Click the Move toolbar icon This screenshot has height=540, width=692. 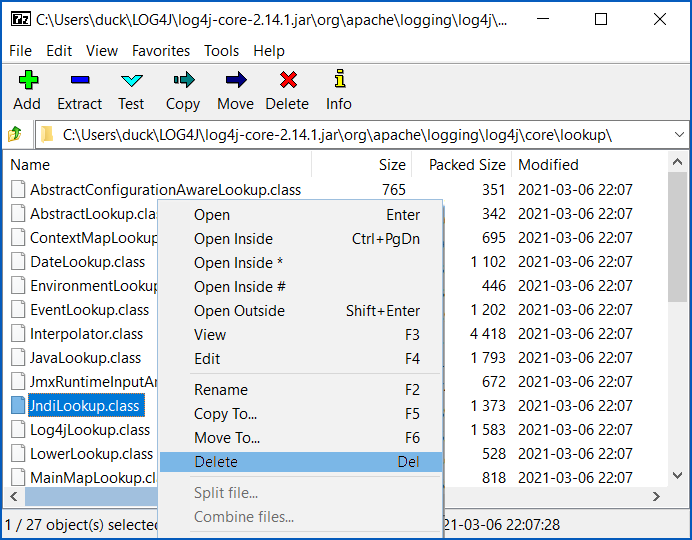click(236, 80)
